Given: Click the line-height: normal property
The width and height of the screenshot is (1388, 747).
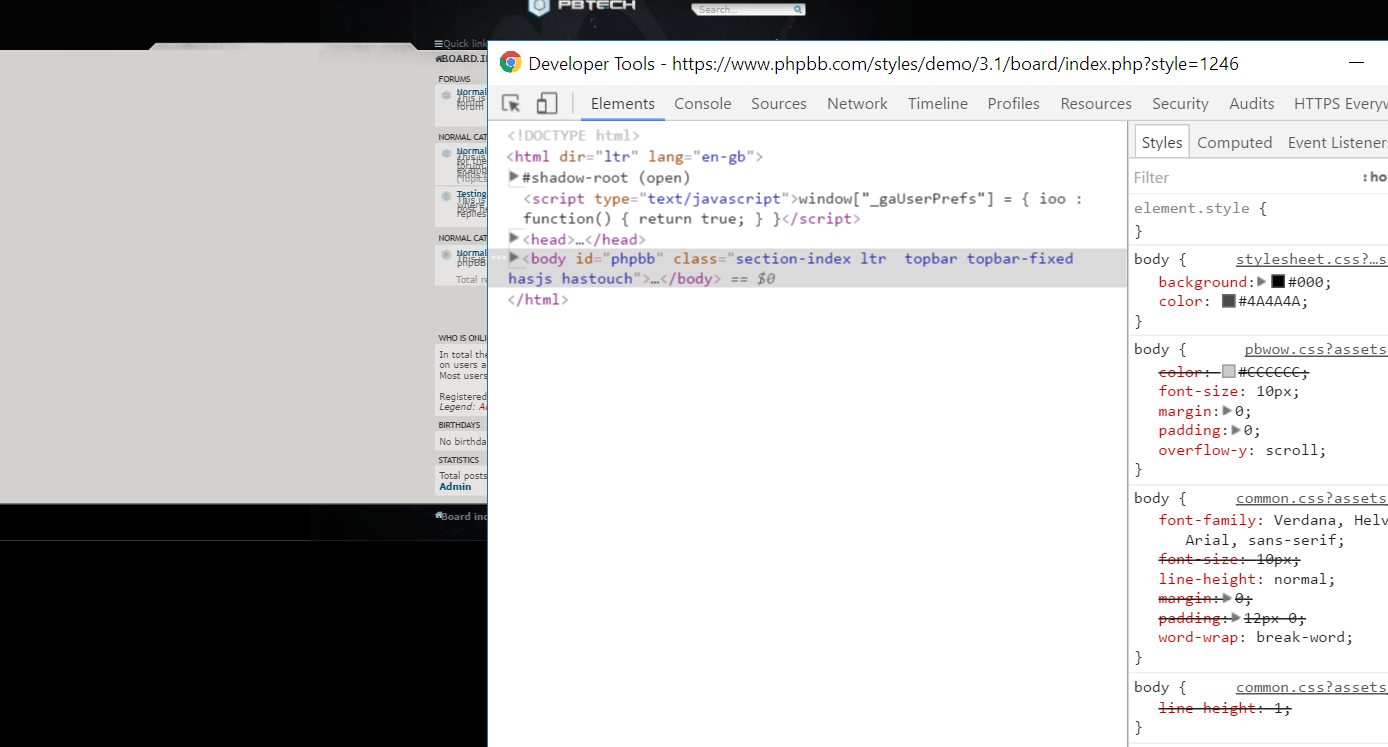Looking at the screenshot, I should (x=1247, y=579).
